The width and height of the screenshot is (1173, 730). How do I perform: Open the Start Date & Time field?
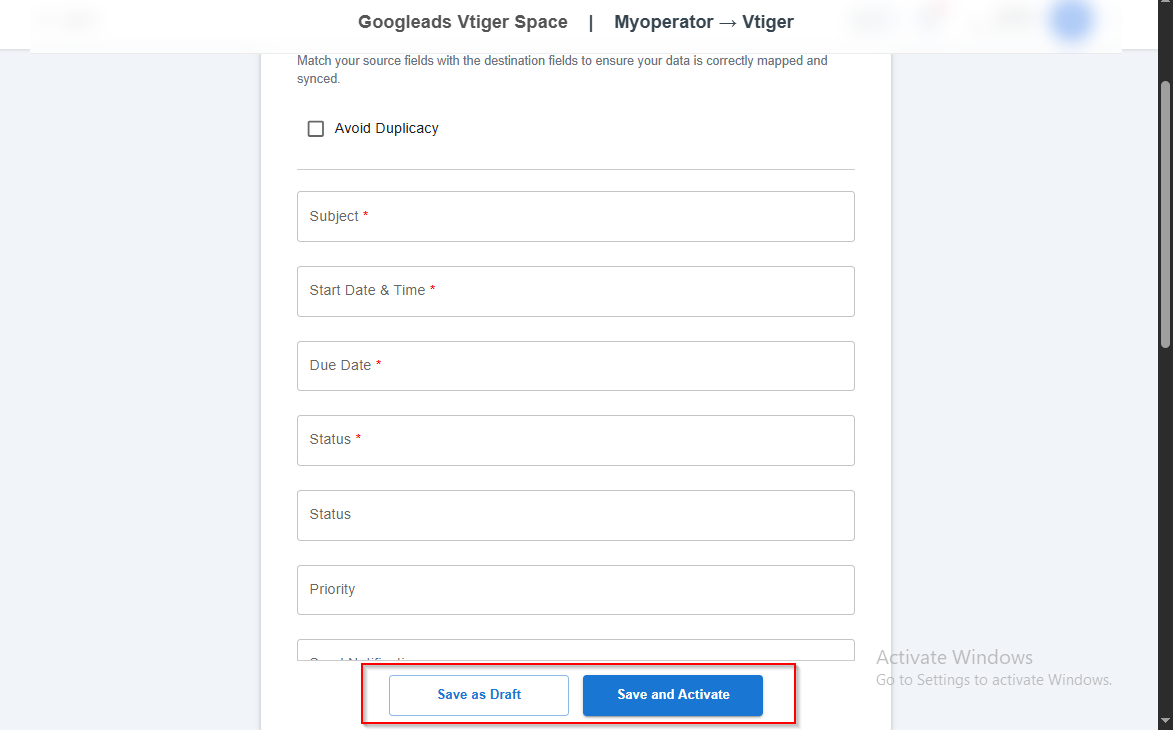coord(575,291)
